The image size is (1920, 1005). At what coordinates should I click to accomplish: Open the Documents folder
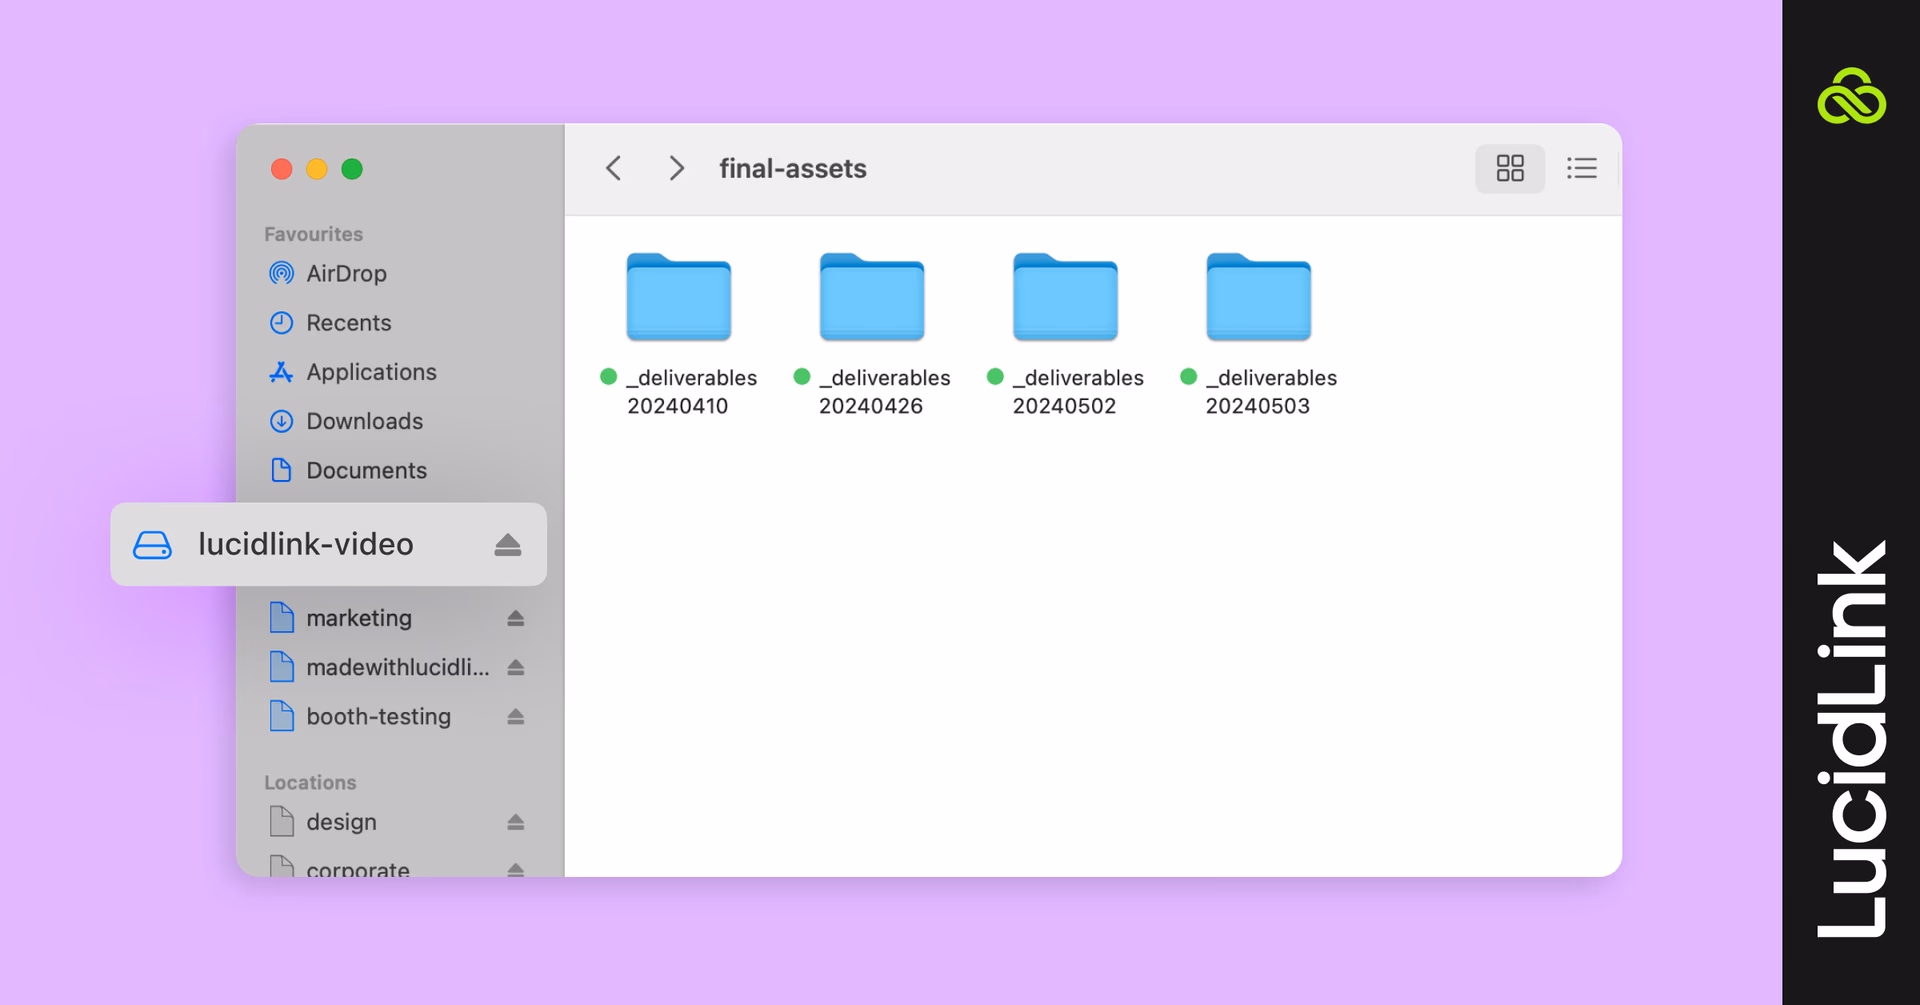click(x=365, y=470)
